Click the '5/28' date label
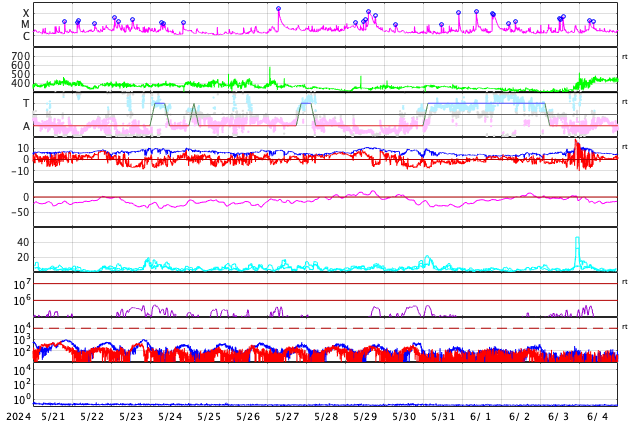This screenshot has height=424, width=634. [326, 417]
